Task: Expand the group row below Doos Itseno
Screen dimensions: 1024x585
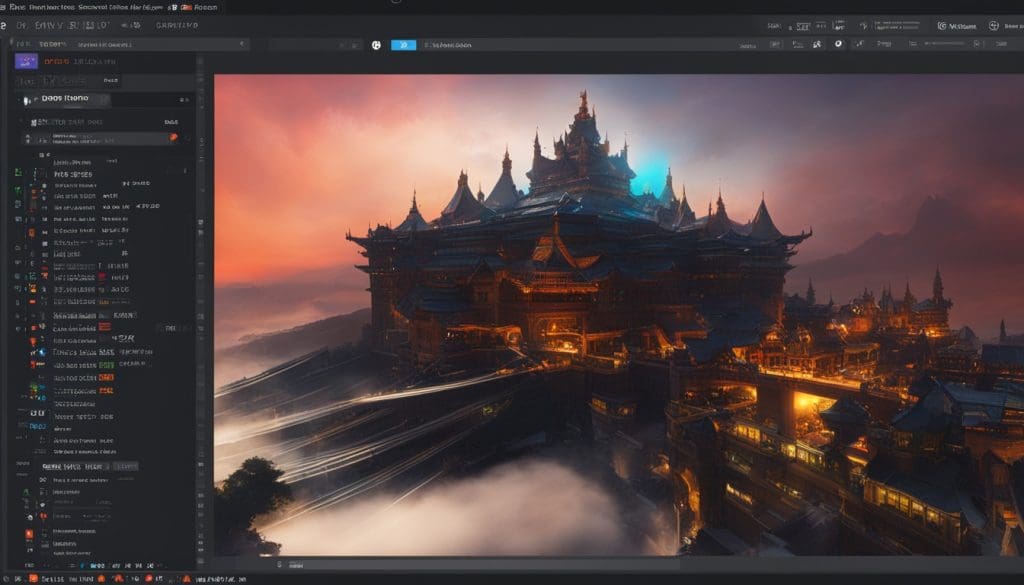Action: [33, 122]
